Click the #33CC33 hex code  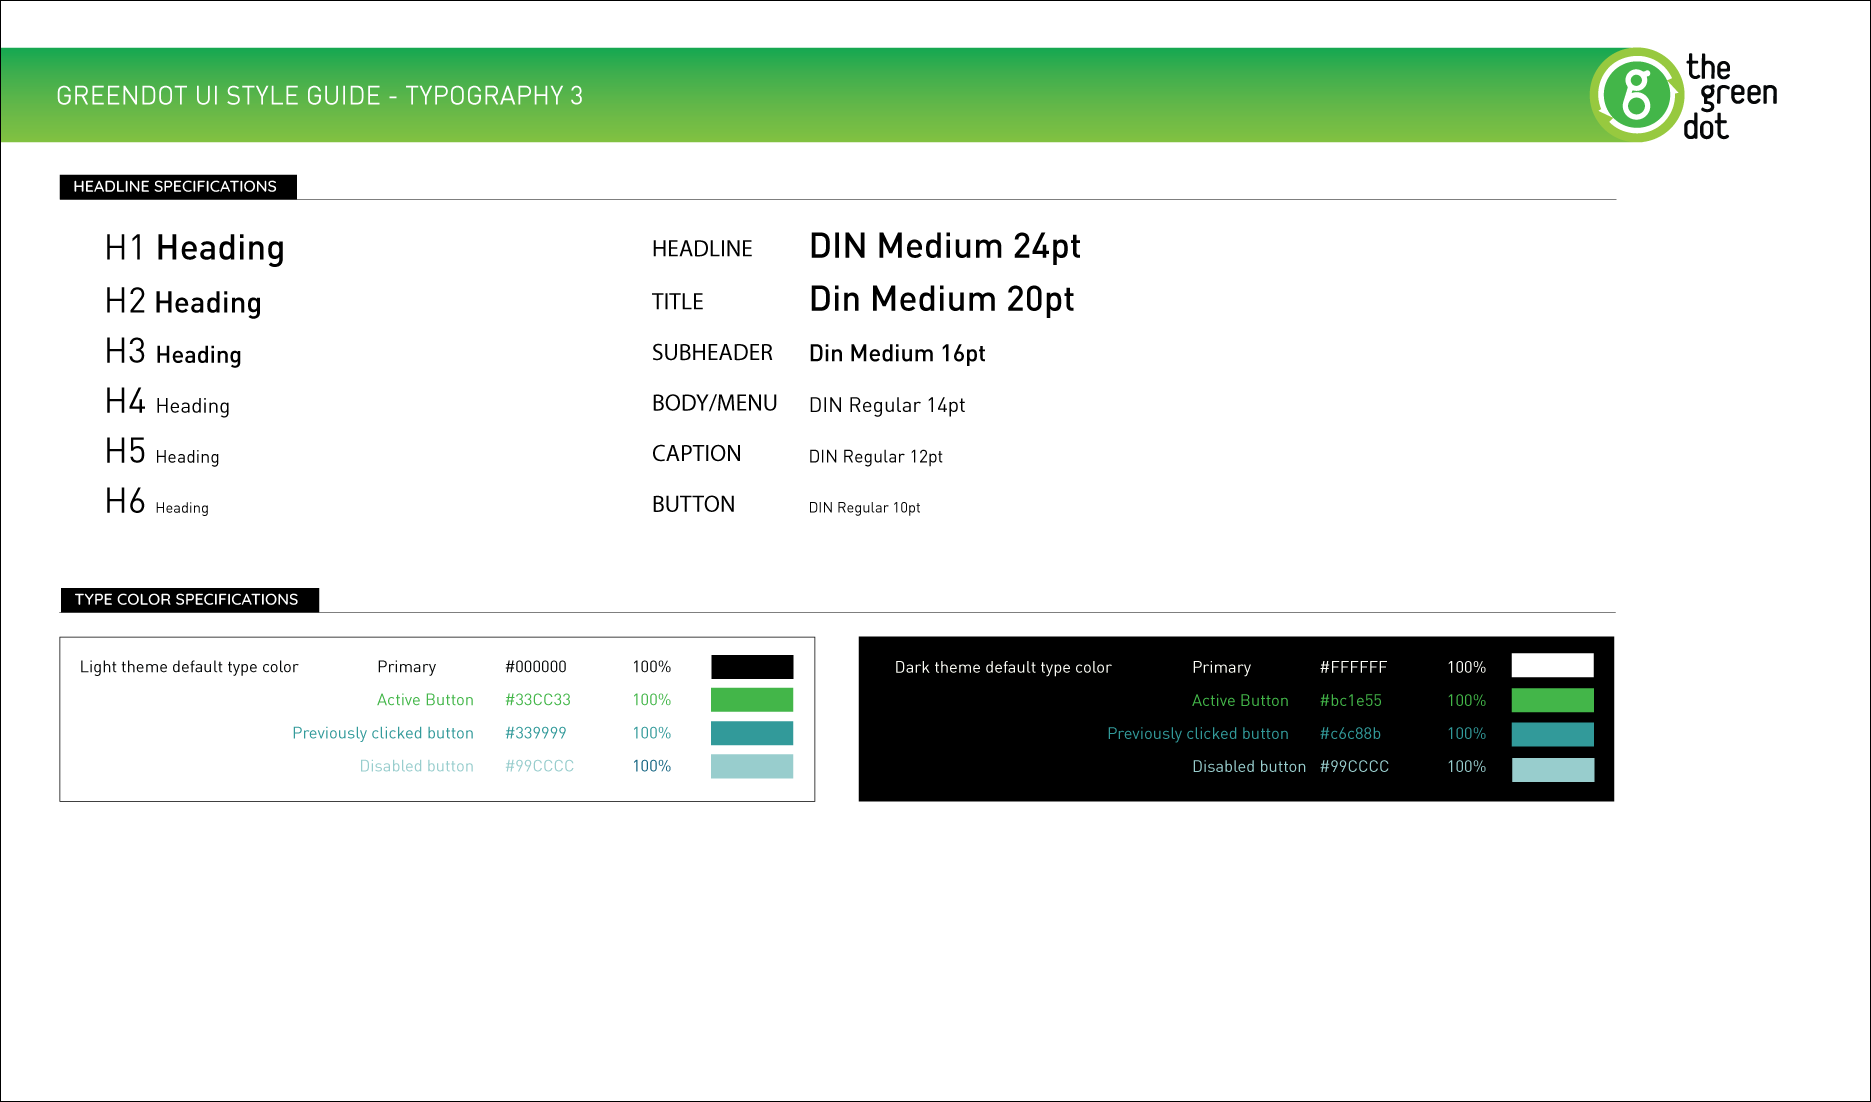pos(537,700)
